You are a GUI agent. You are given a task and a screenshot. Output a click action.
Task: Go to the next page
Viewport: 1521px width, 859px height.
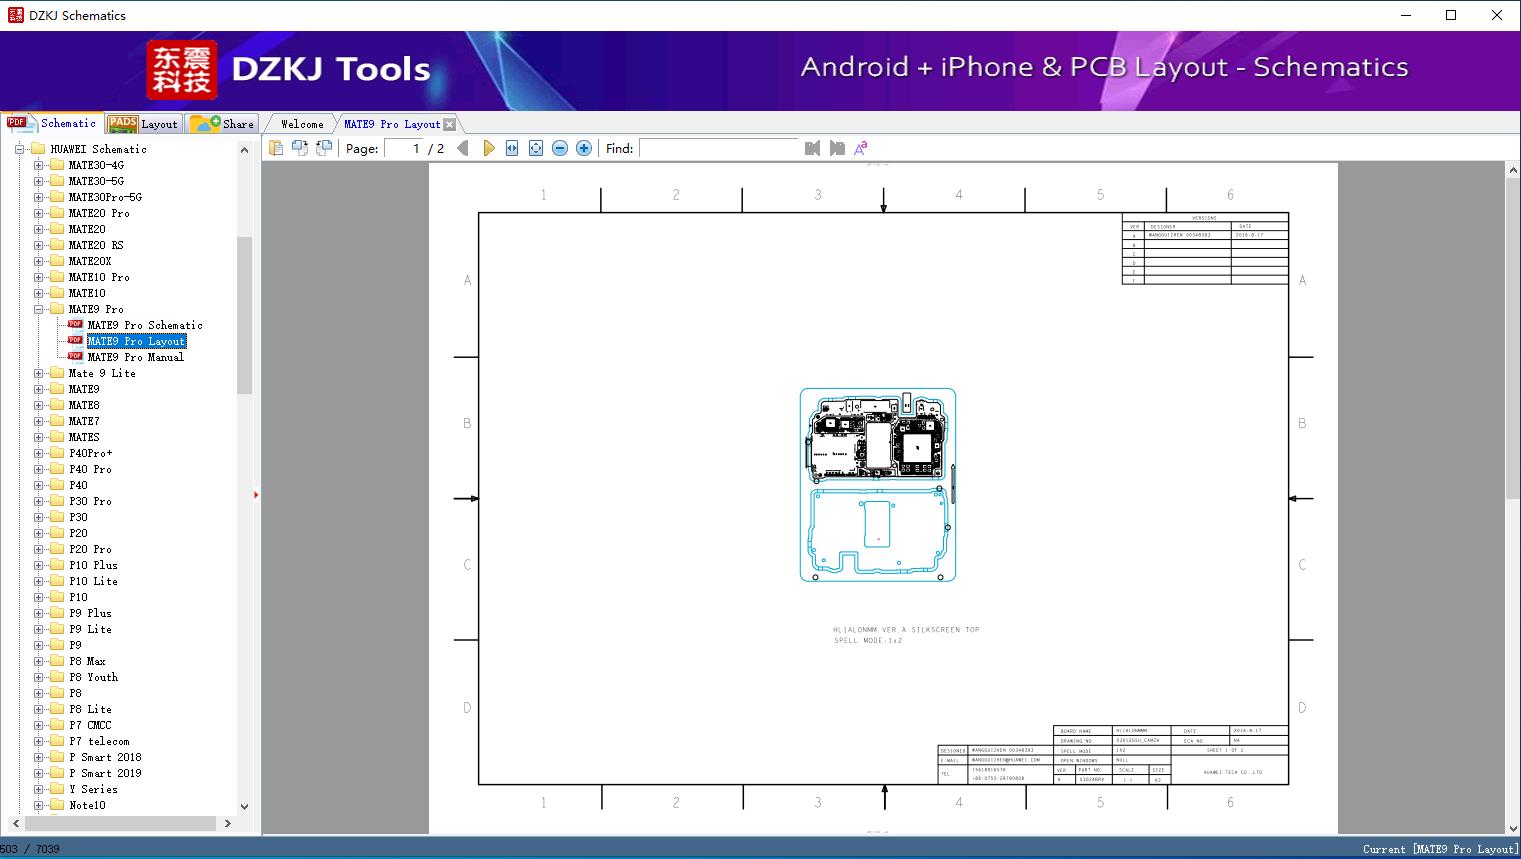point(488,148)
